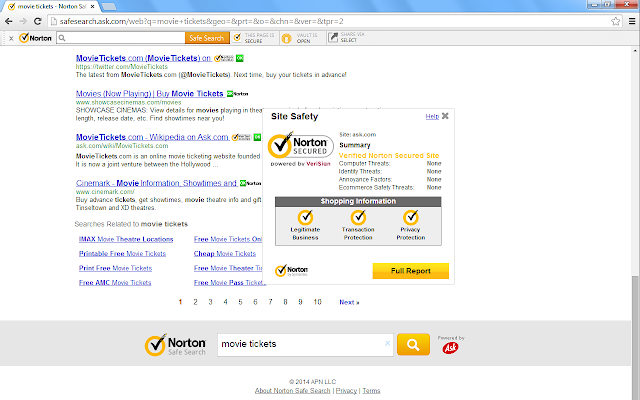Go to results page 5
Screen dimensions: 640x400
click(x=240, y=302)
